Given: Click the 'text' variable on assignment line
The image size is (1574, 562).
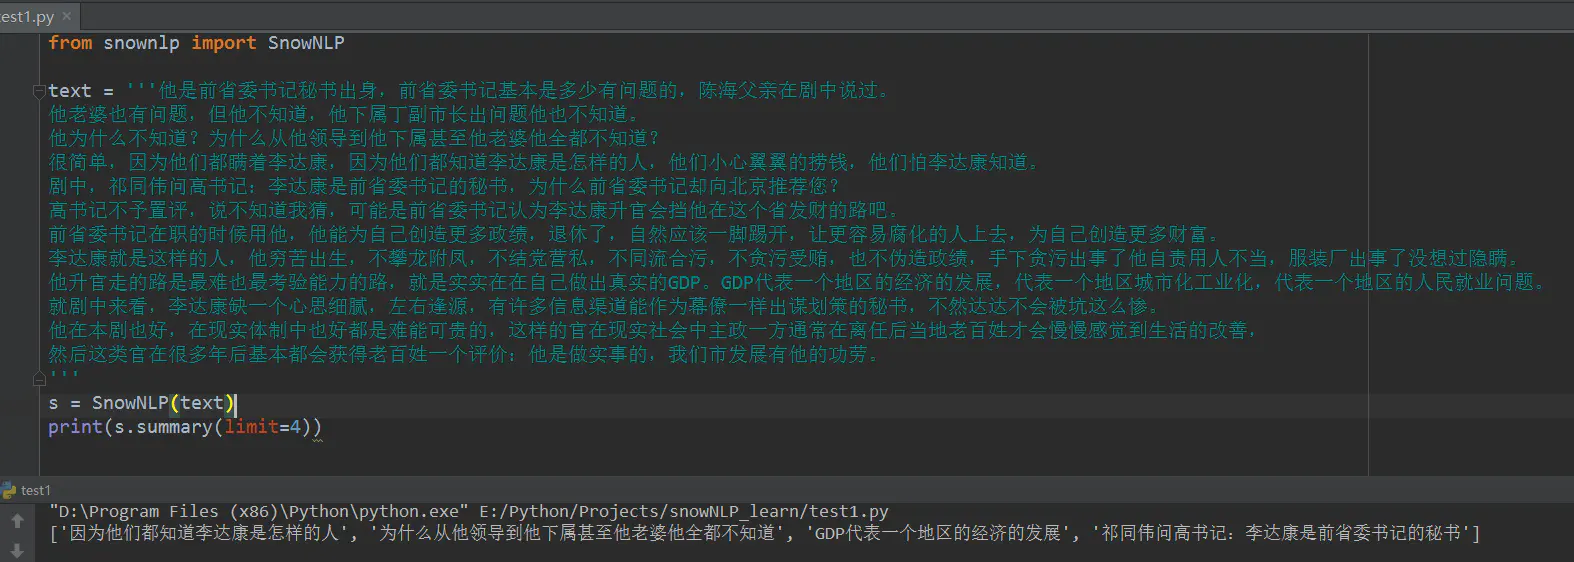Looking at the screenshot, I should coord(70,91).
